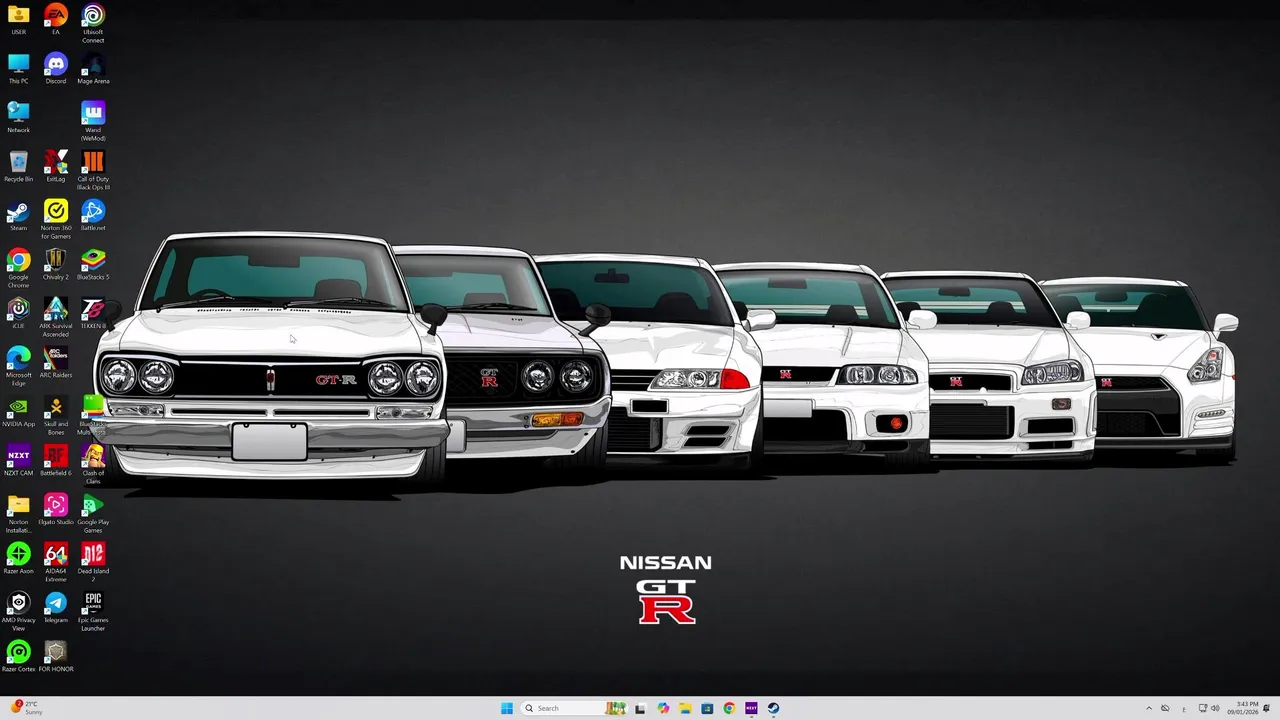Select the This PC desktop icon
The width and height of the screenshot is (1280, 720).
pyautogui.click(x=18, y=69)
